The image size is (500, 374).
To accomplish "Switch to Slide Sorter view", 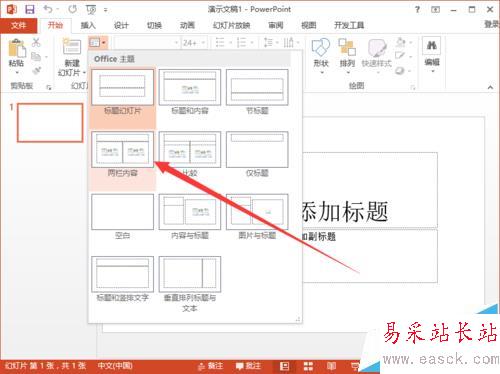I will [308, 366].
